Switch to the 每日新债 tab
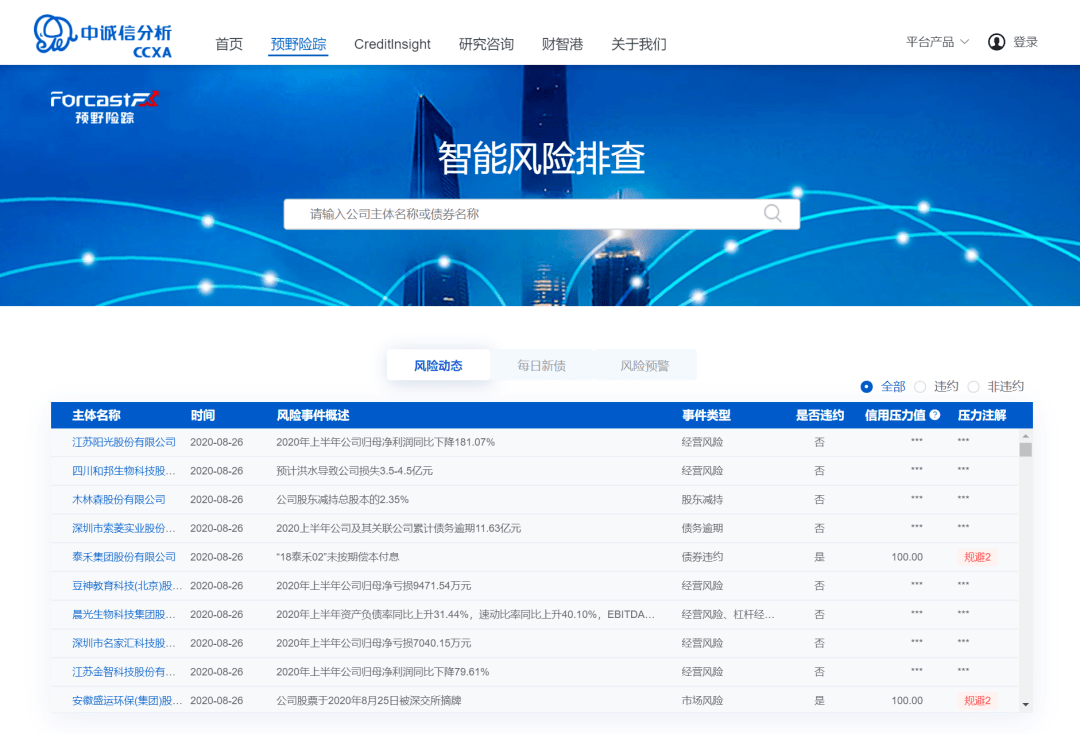 [x=541, y=365]
